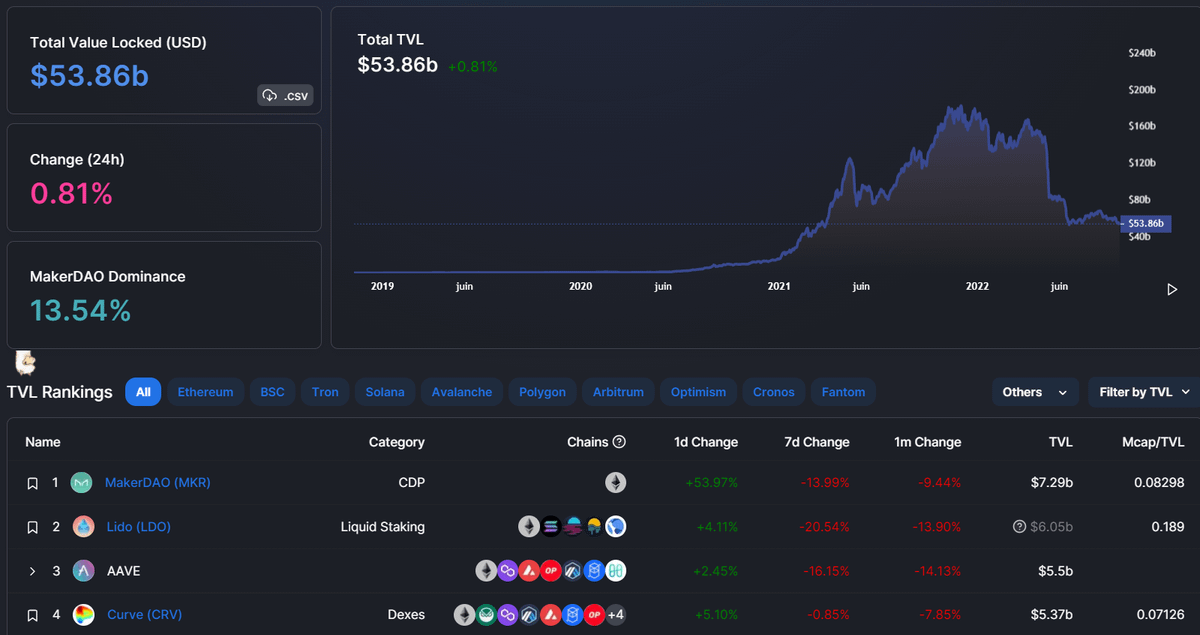
Task: Click the MakerDAO logo icon
Action: point(81,483)
